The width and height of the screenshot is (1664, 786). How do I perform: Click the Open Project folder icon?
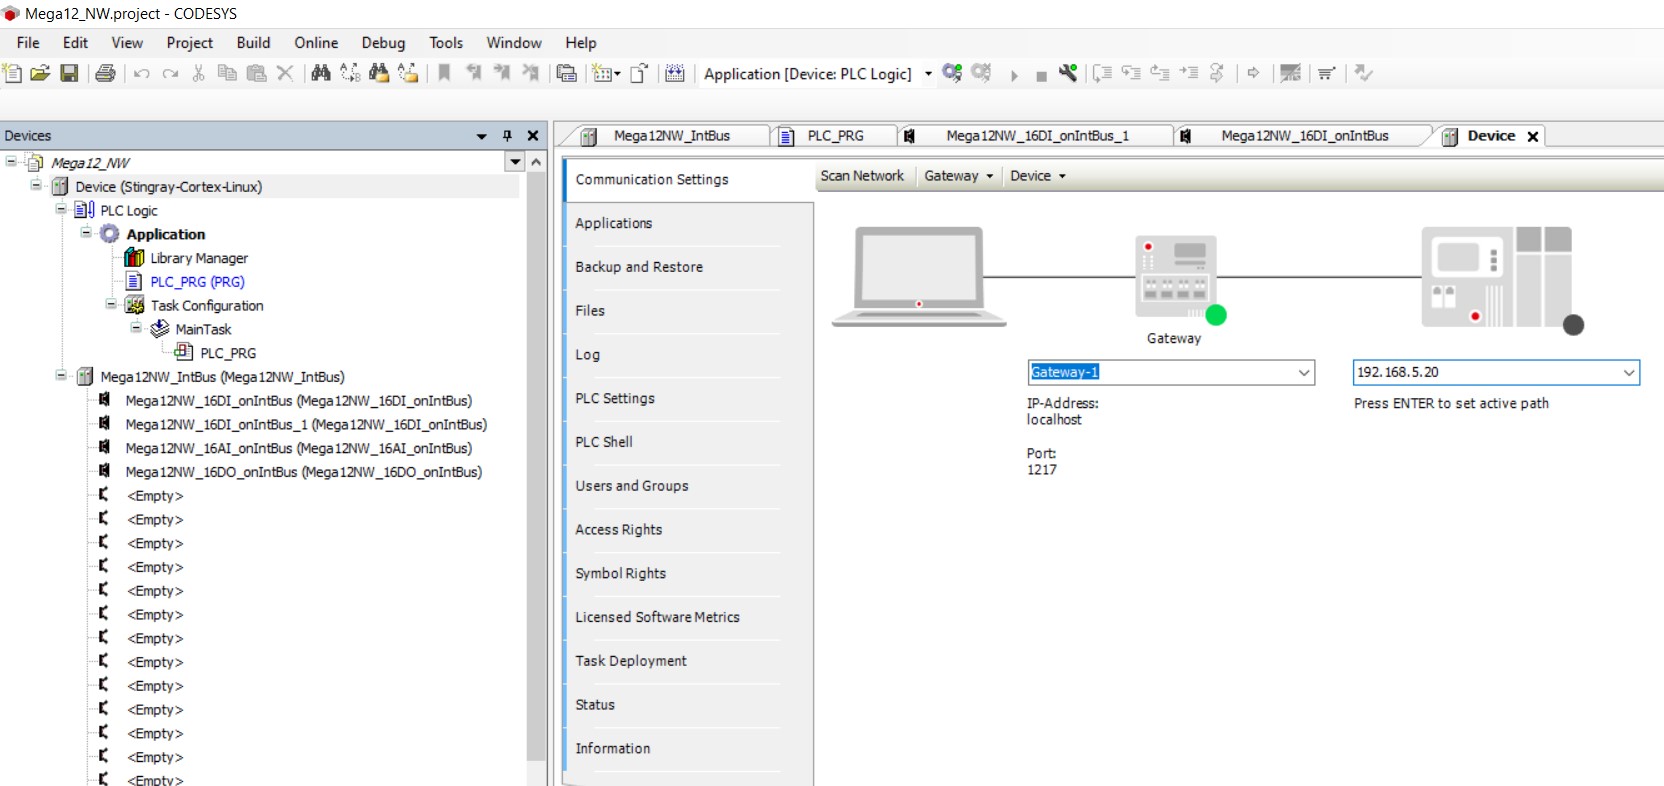coord(40,73)
